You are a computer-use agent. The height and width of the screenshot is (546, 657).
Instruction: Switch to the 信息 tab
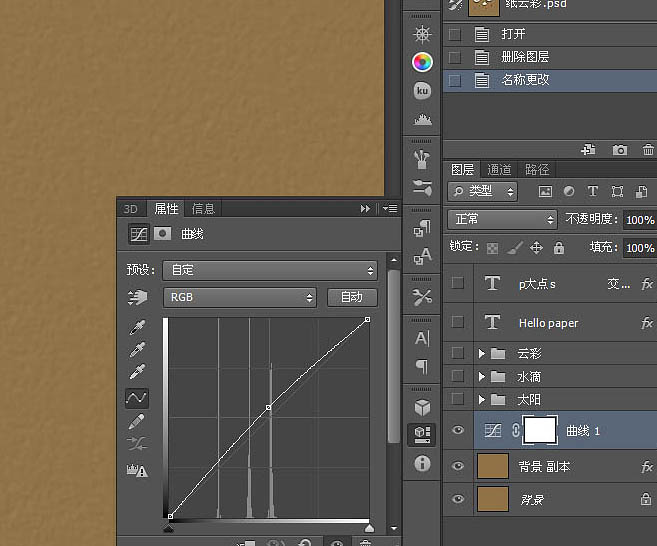[203, 209]
